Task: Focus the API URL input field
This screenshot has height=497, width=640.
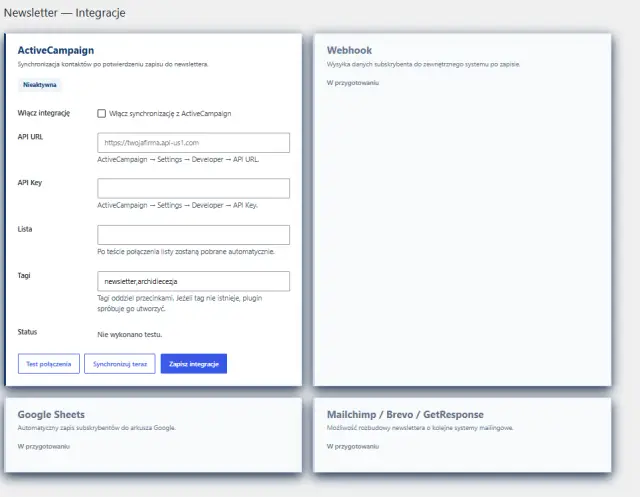Action: [193, 143]
